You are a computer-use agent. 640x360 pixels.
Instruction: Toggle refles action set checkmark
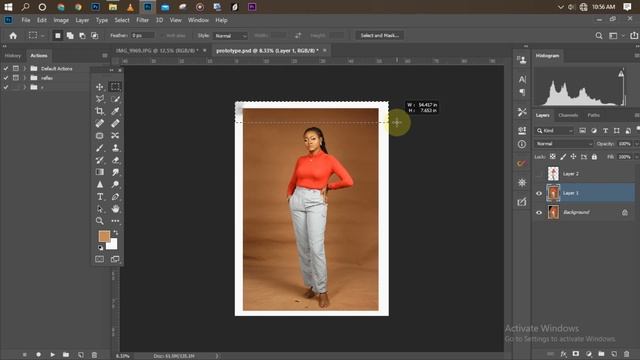click(6, 78)
